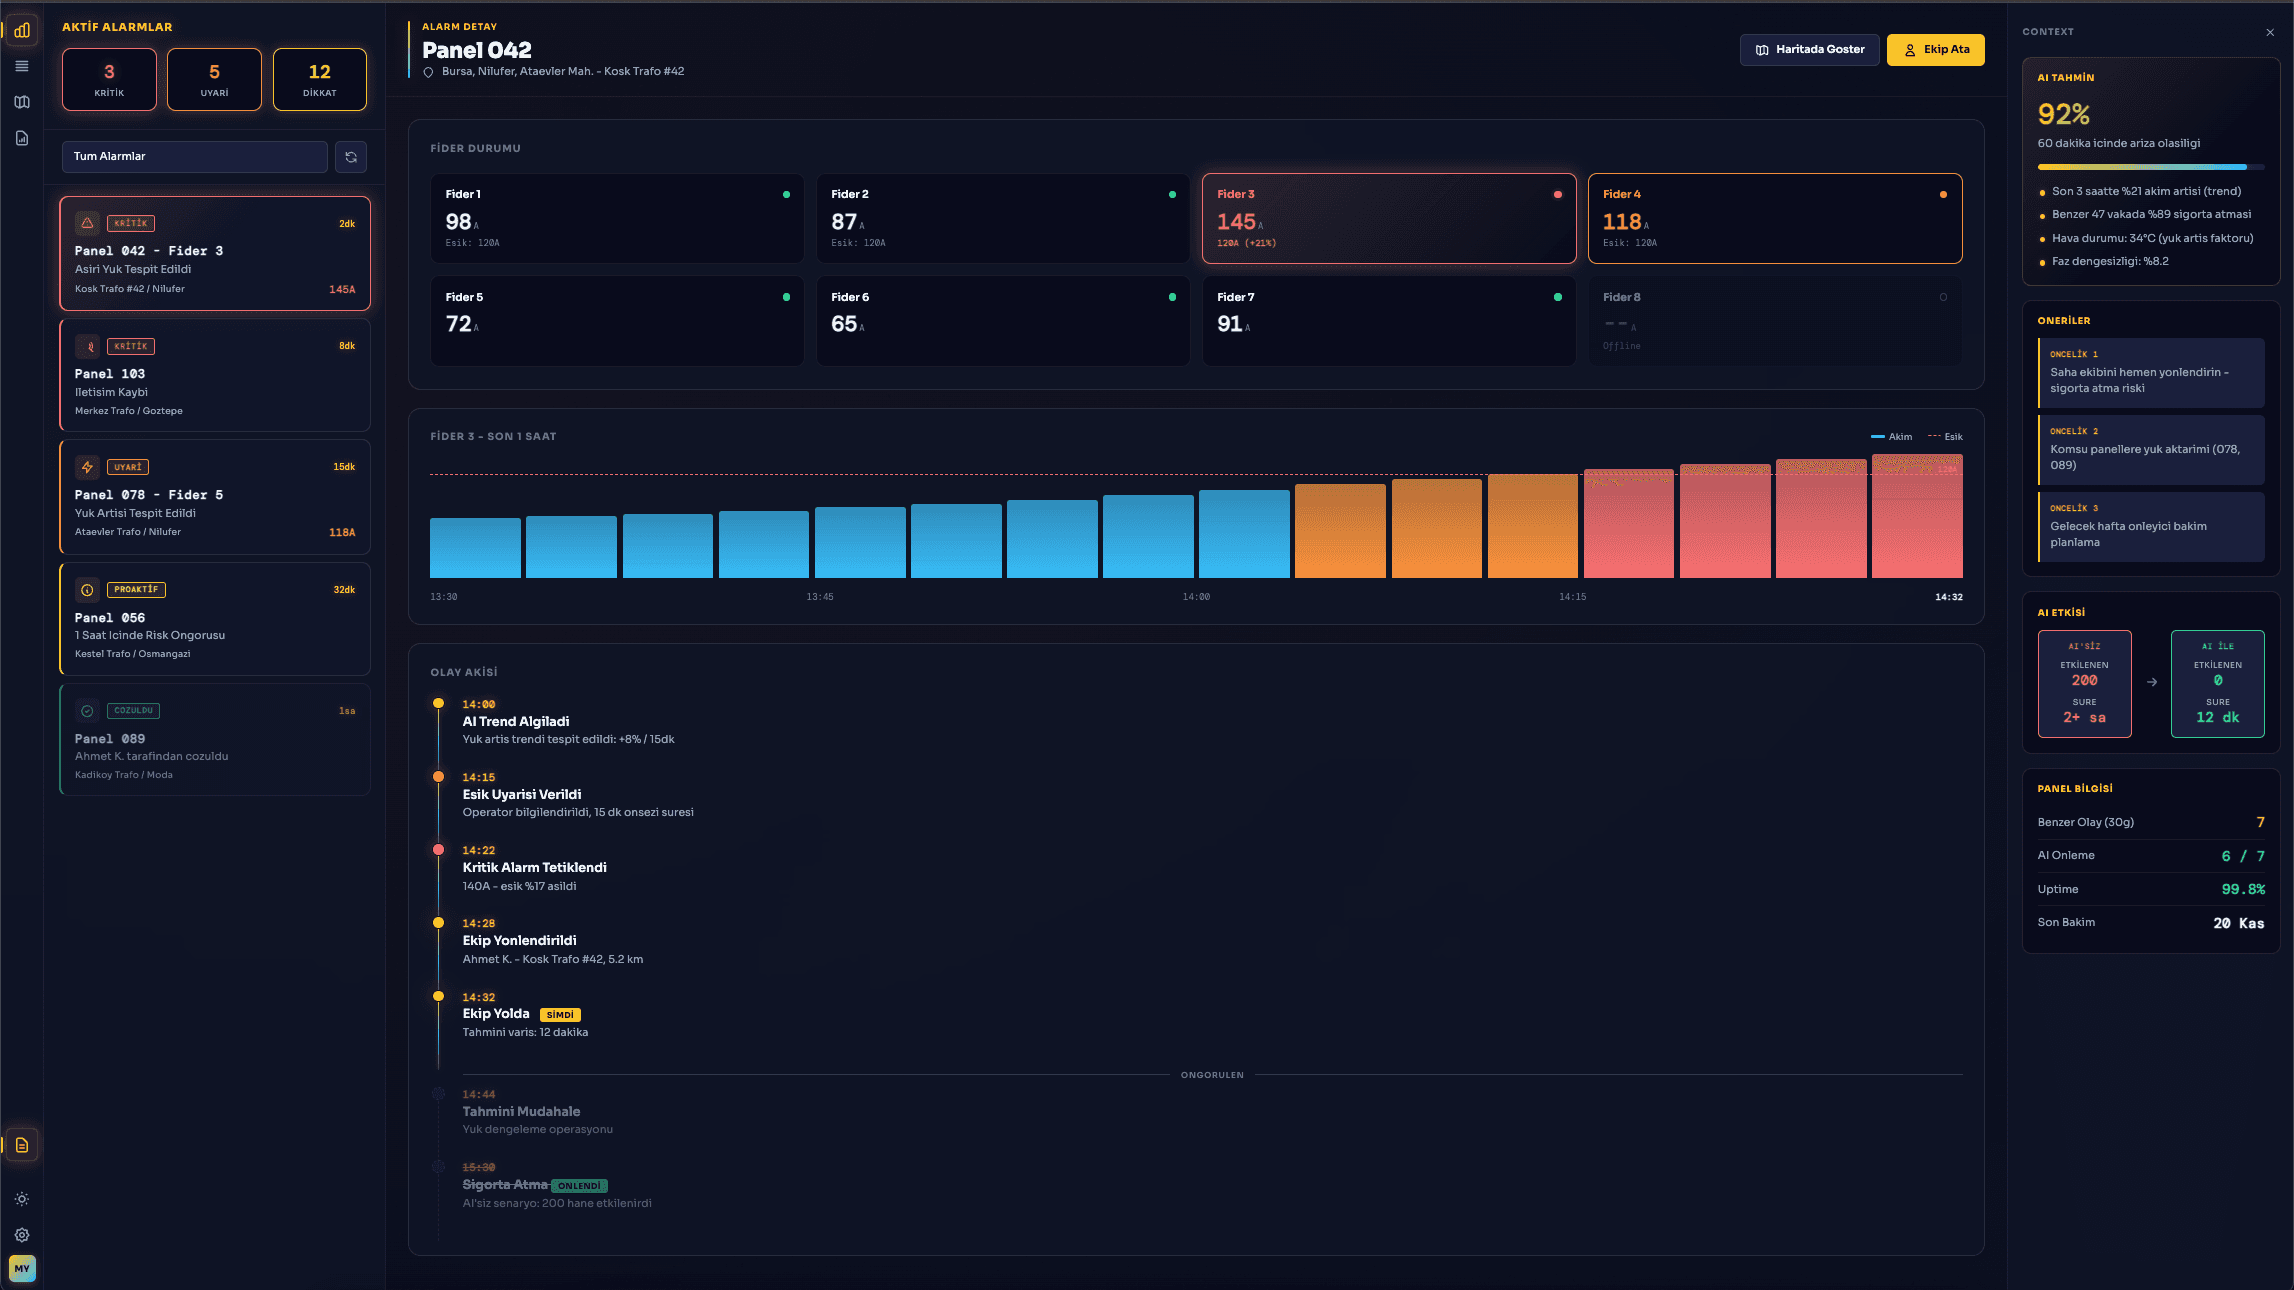2294x1290 pixels.
Task: Open the map icon in the sidebar
Action: (21, 101)
